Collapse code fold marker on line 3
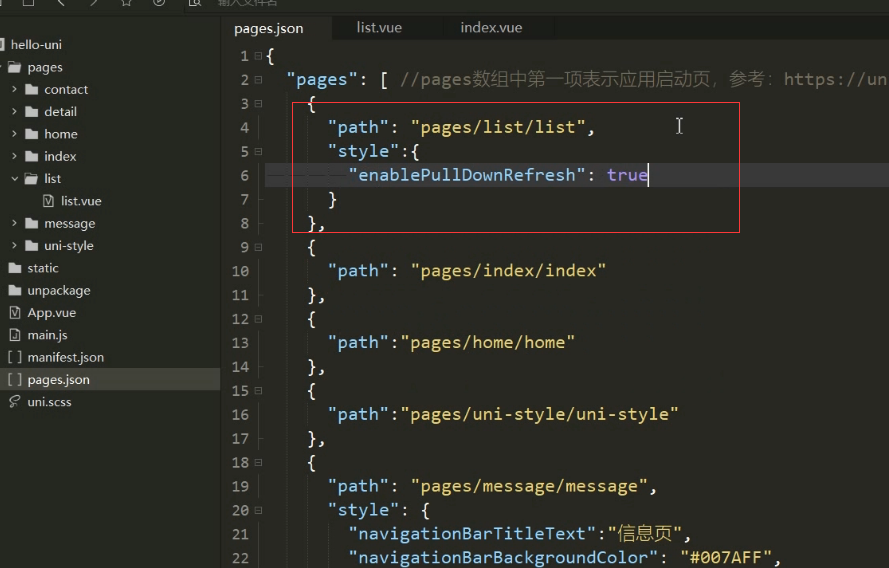This screenshot has height=568, width=889. (x=258, y=104)
